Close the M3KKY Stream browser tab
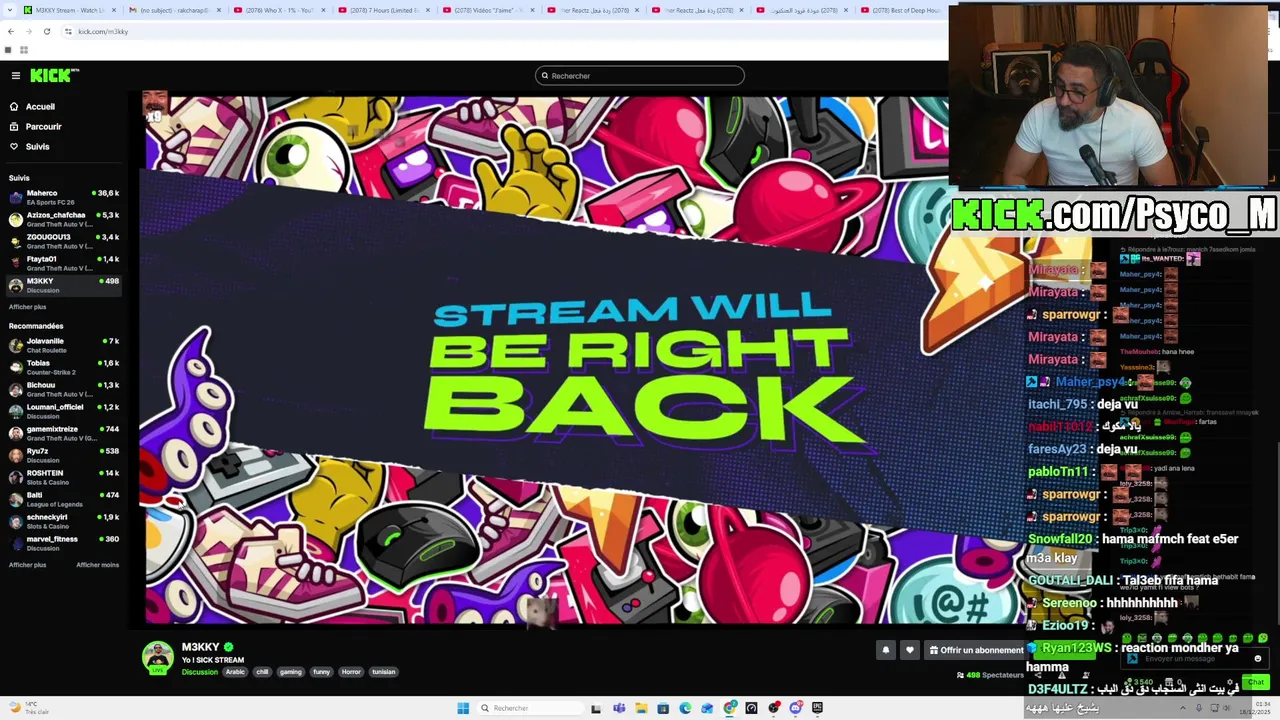This screenshot has width=1280, height=720. pyautogui.click(x=114, y=10)
